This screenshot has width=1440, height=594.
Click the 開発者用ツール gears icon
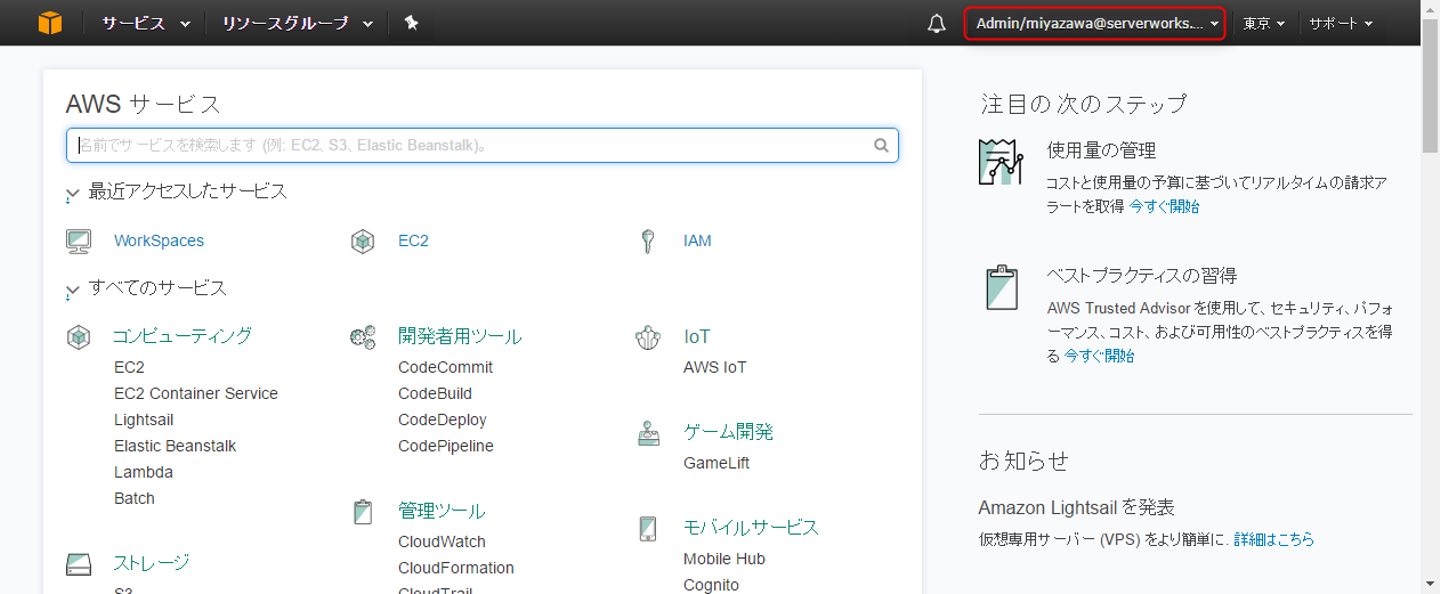click(363, 337)
